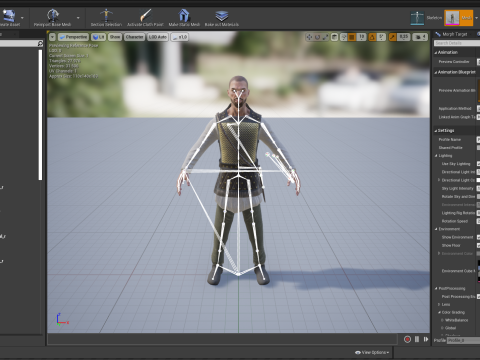Click the Profile Name value field
480x360 pixels.
[x=478, y=139]
